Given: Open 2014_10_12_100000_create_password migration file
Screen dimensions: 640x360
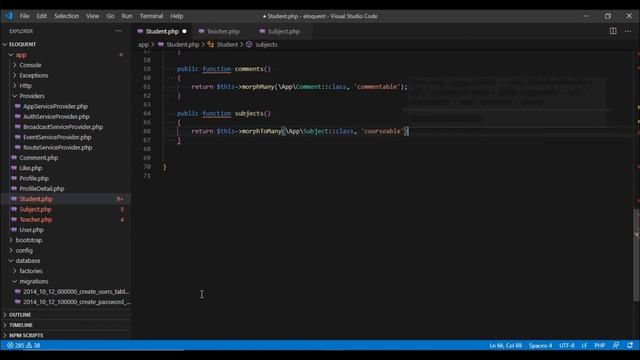Looking at the screenshot, I should (77, 302).
